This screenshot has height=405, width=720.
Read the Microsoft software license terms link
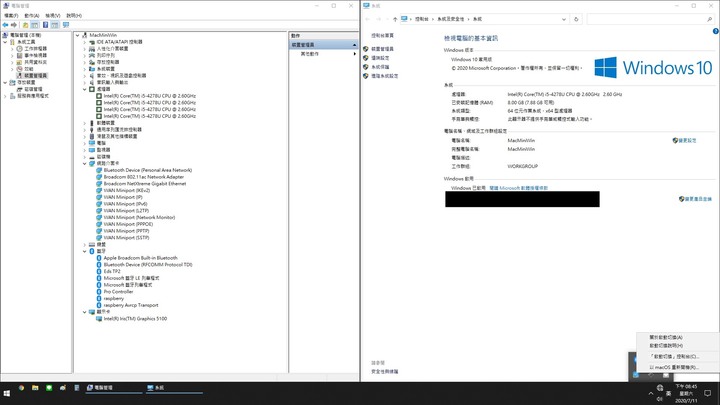518,188
